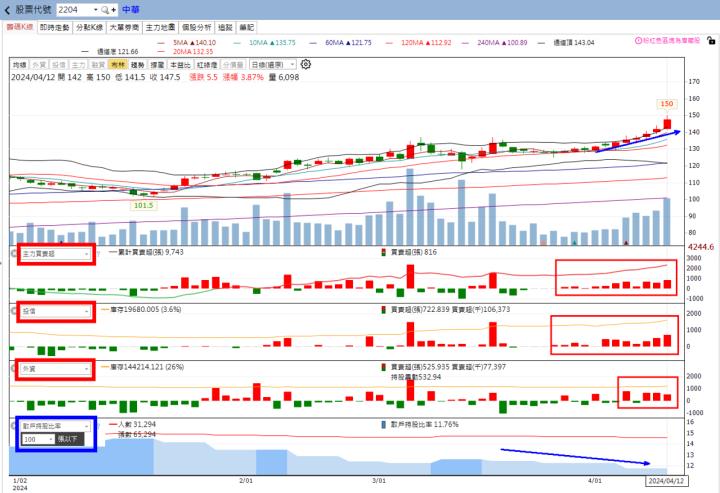
Task: Click the 5MA 140.10 legend entry
Action: (194, 43)
